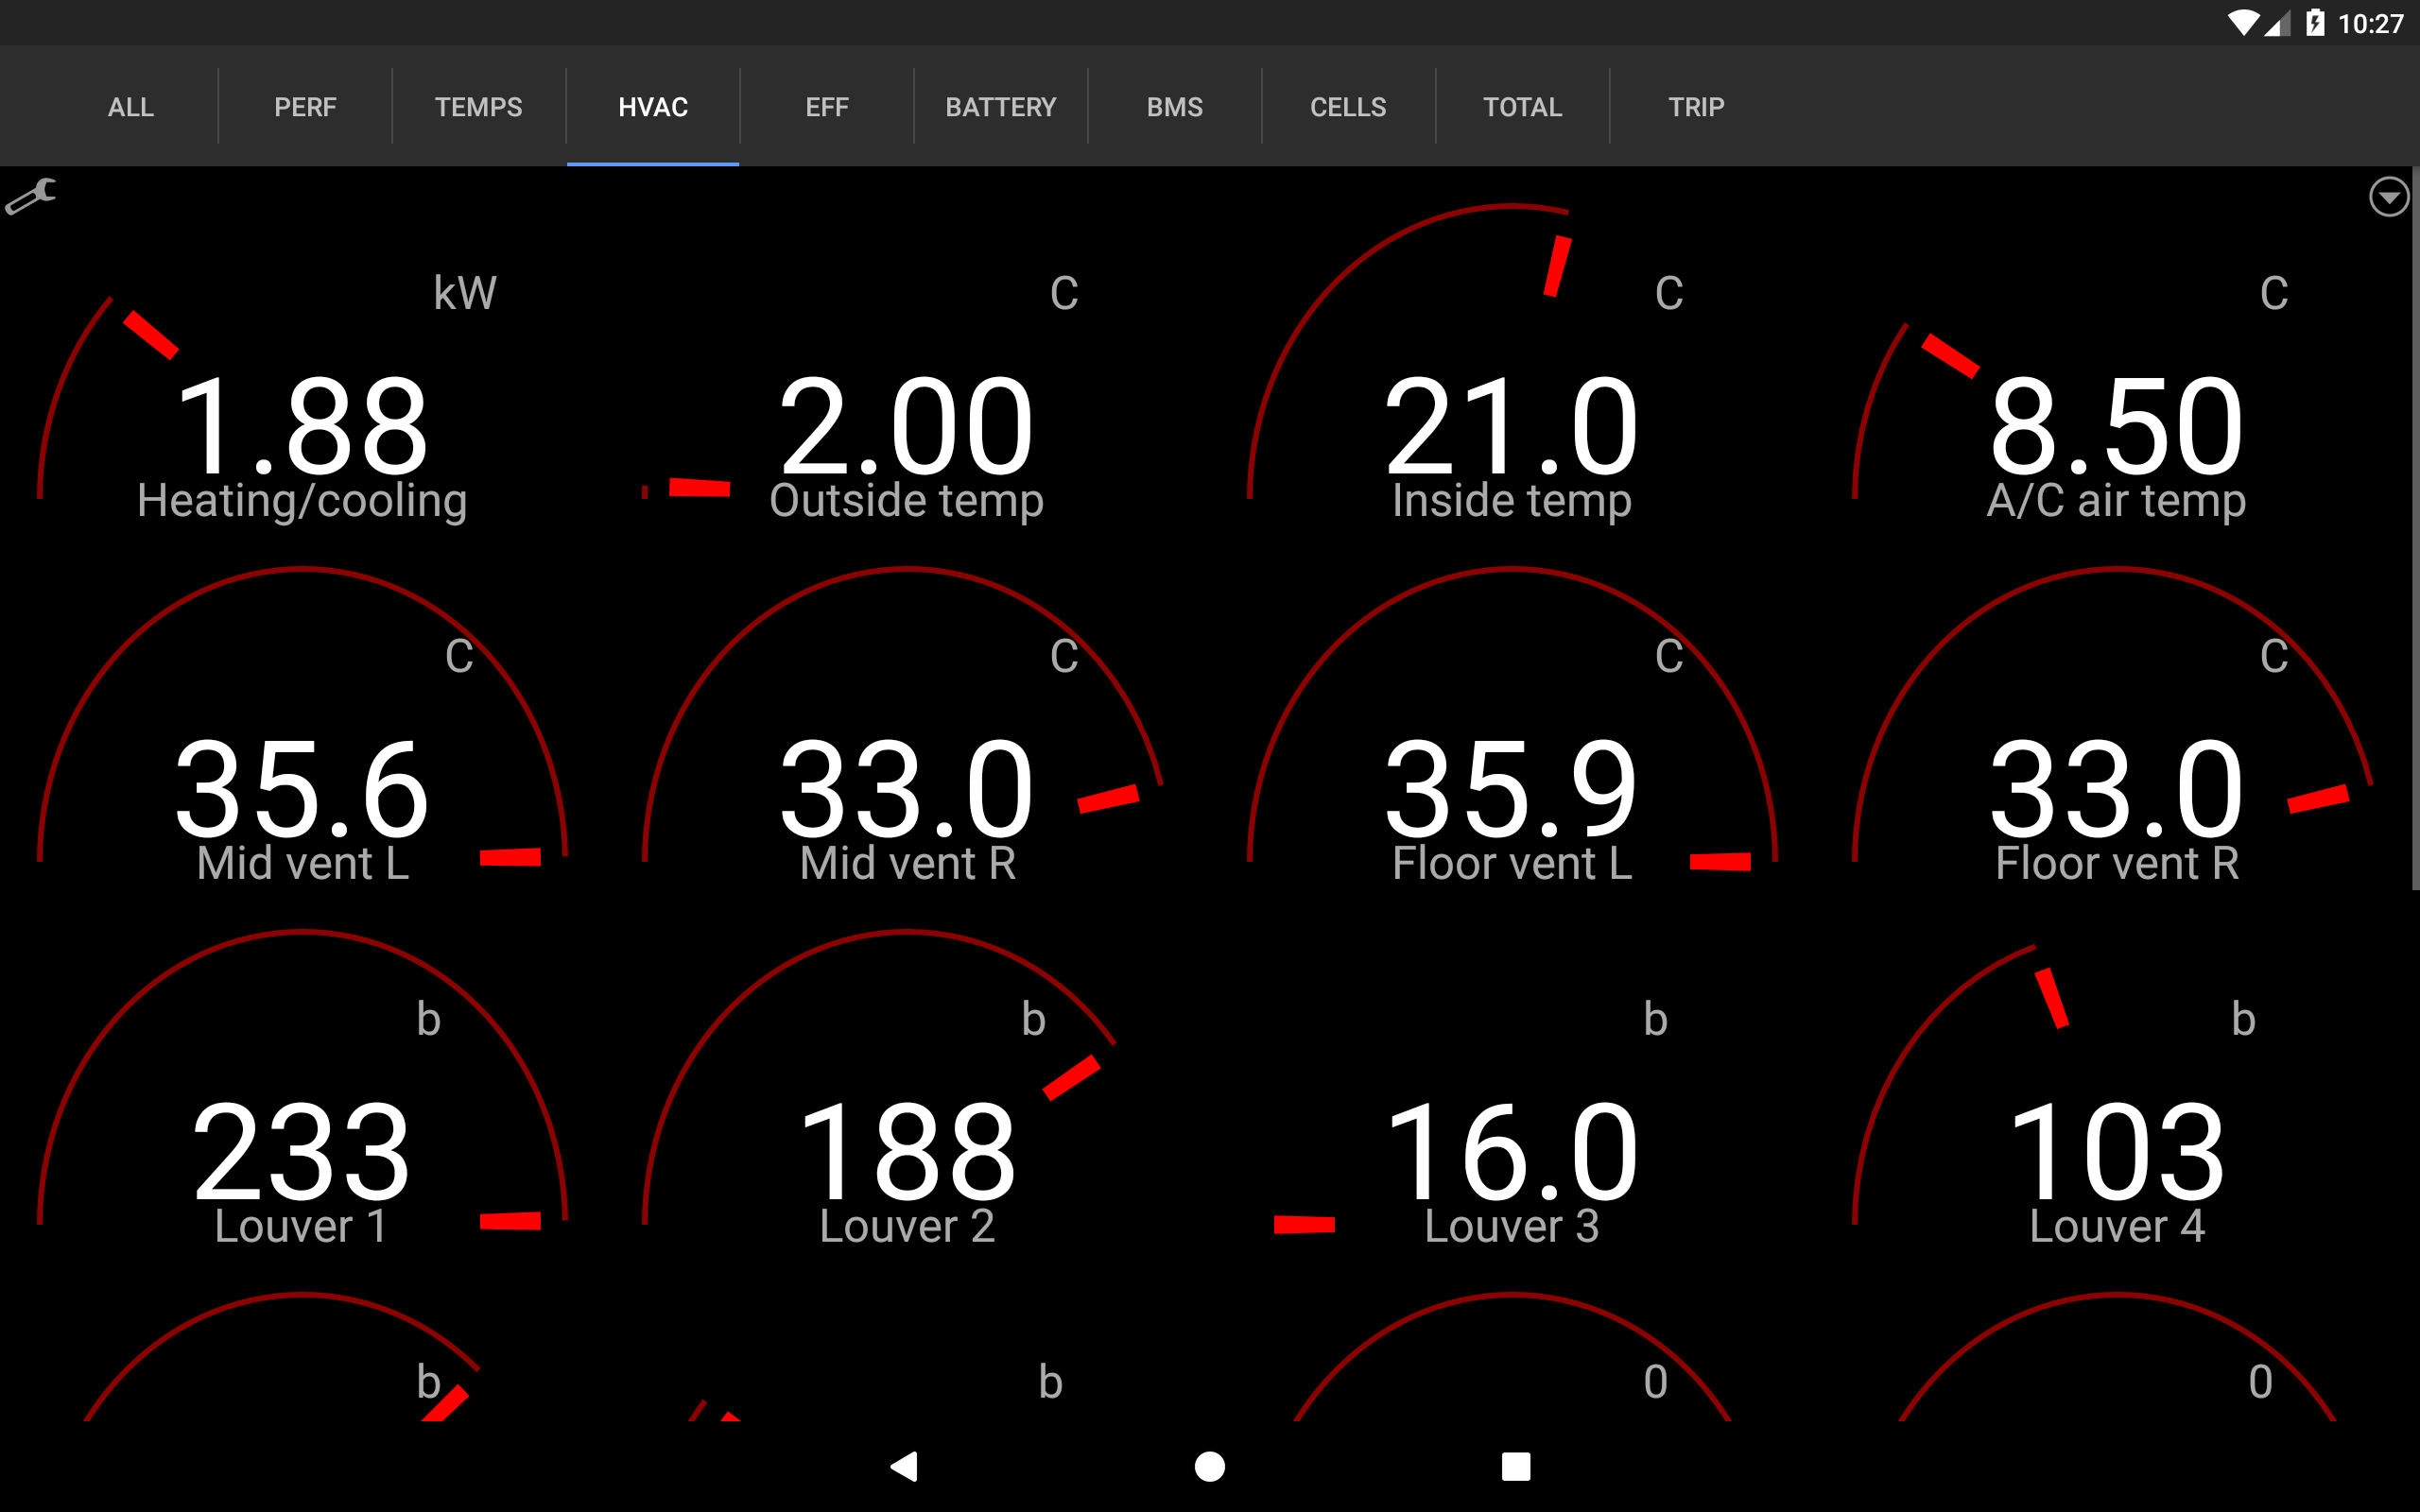Select the Outside temp gauge value 2.00

click(907, 428)
